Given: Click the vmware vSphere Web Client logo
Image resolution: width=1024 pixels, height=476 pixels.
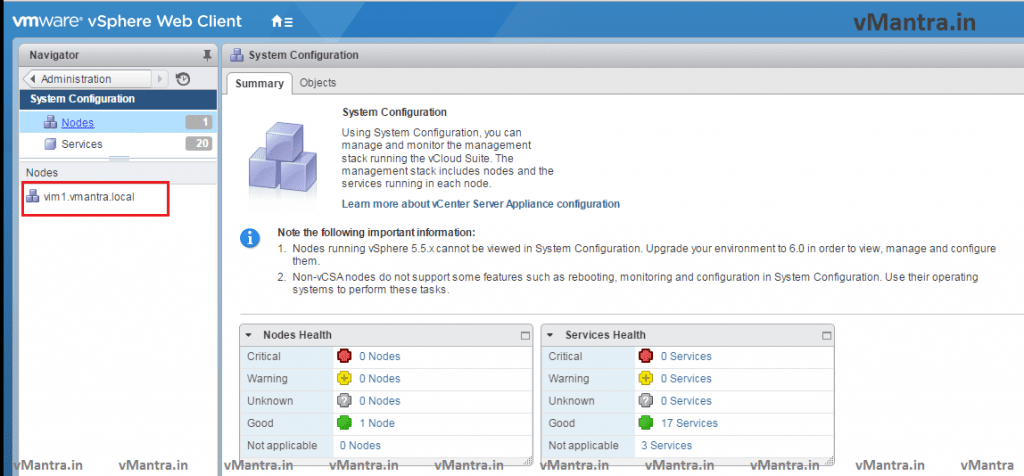Looking at the screenshot, I should 127,21.
